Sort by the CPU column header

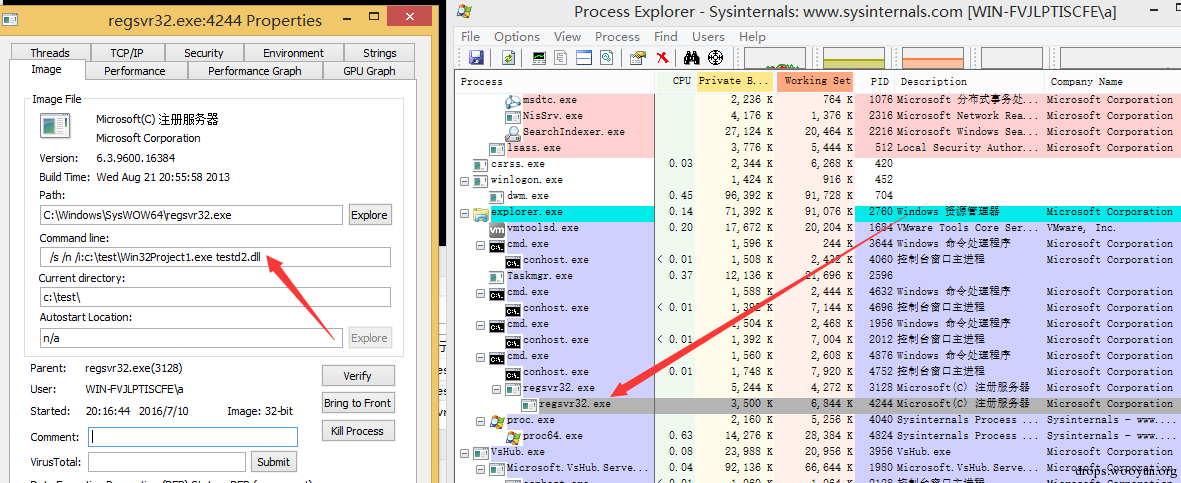pyautogui.click(x=676, y=81)
